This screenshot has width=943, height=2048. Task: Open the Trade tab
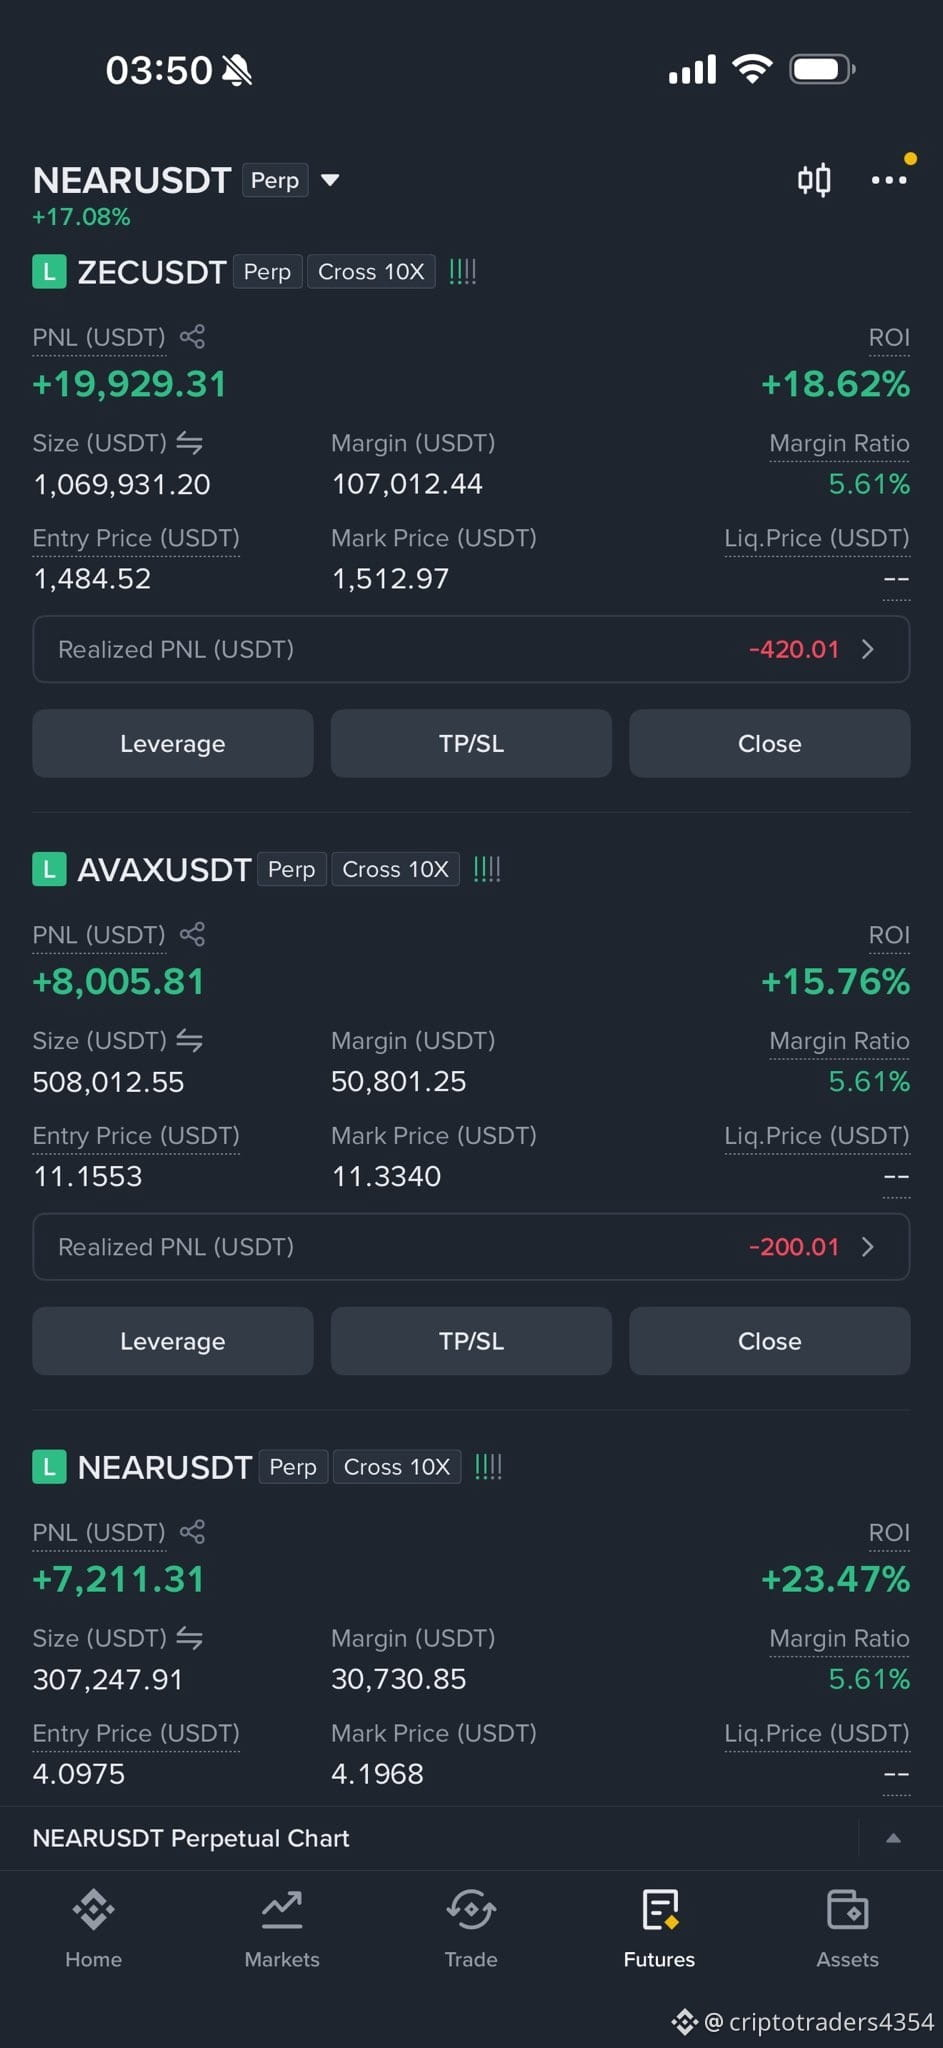tap(471, 1930)
